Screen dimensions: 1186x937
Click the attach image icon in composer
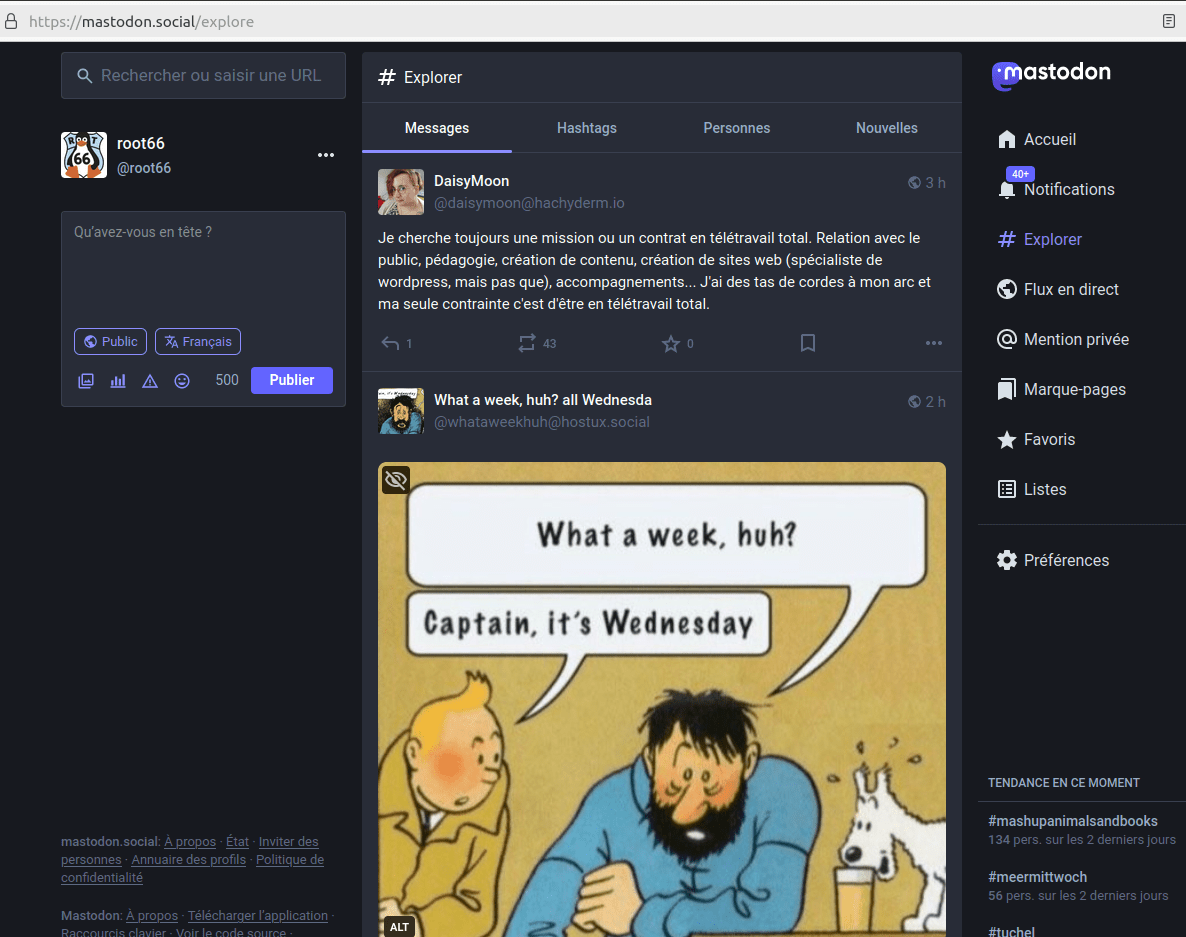[86, 381]
